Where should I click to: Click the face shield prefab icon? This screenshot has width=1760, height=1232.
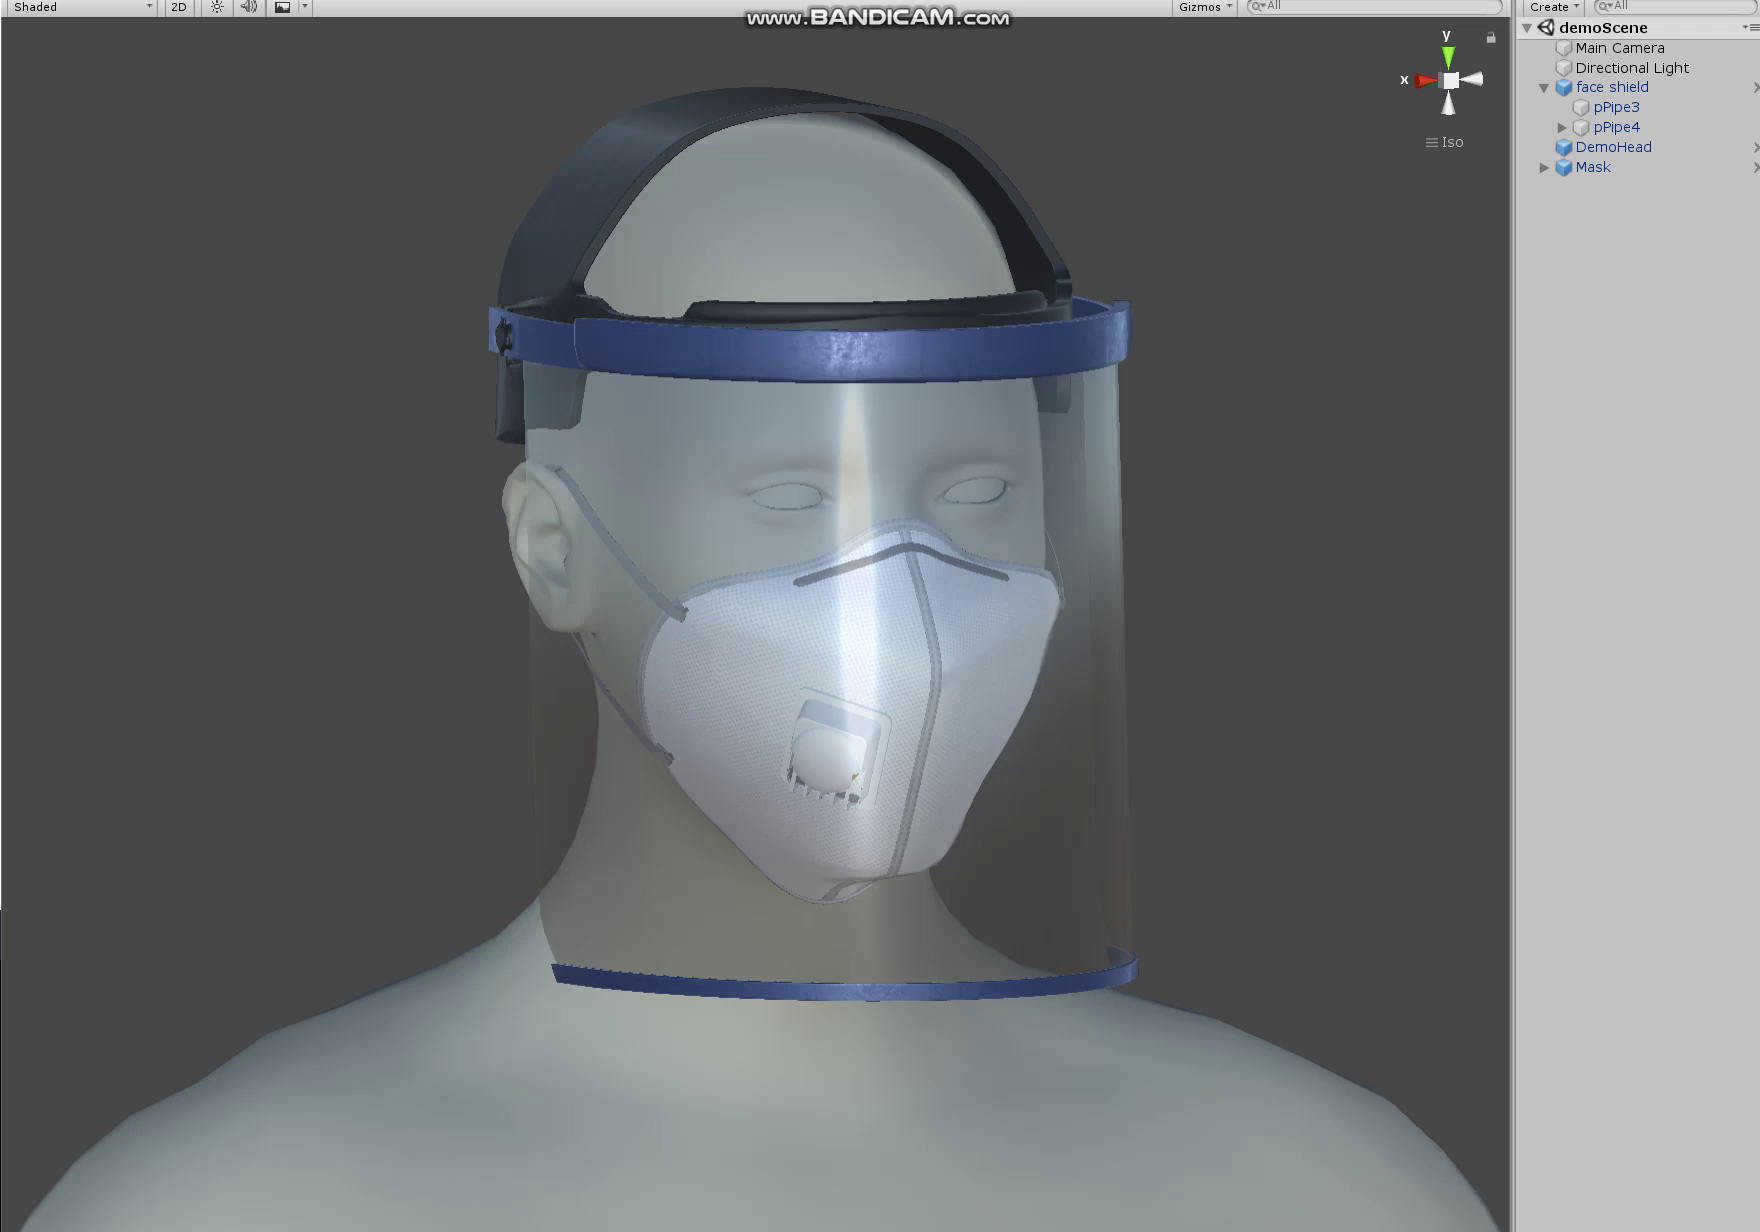(x=1564, y=88)
